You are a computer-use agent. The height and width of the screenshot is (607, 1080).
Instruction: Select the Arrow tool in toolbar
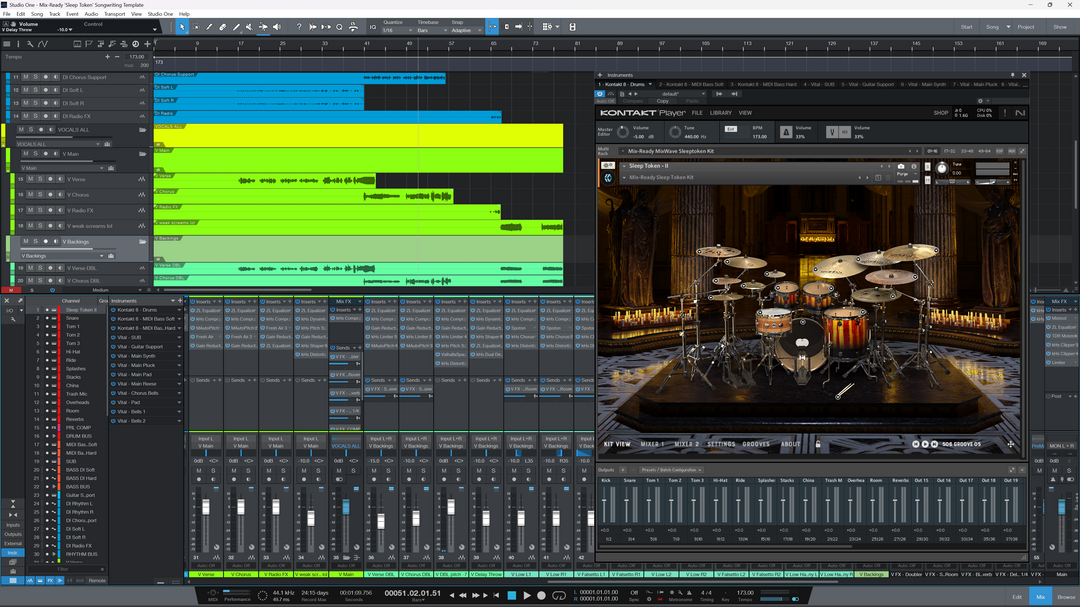point(183,27)
